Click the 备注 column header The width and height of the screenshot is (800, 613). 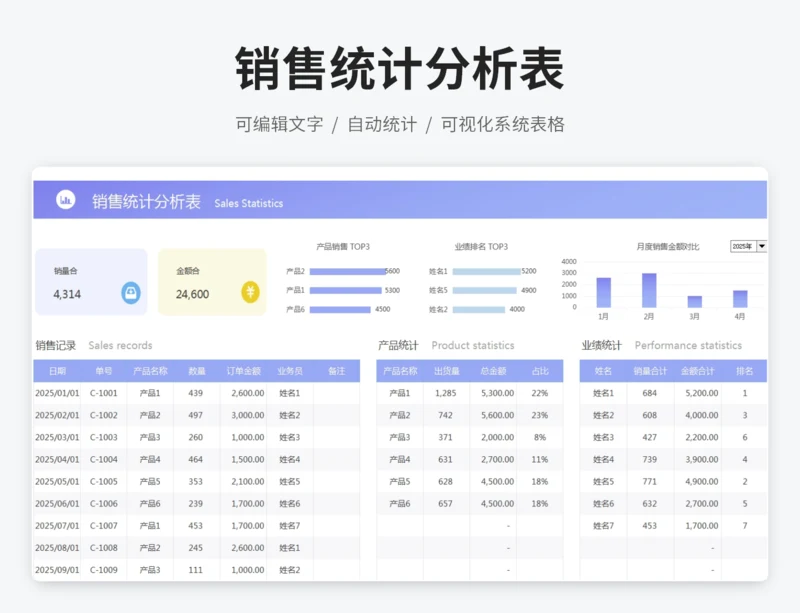coord(337,371)
